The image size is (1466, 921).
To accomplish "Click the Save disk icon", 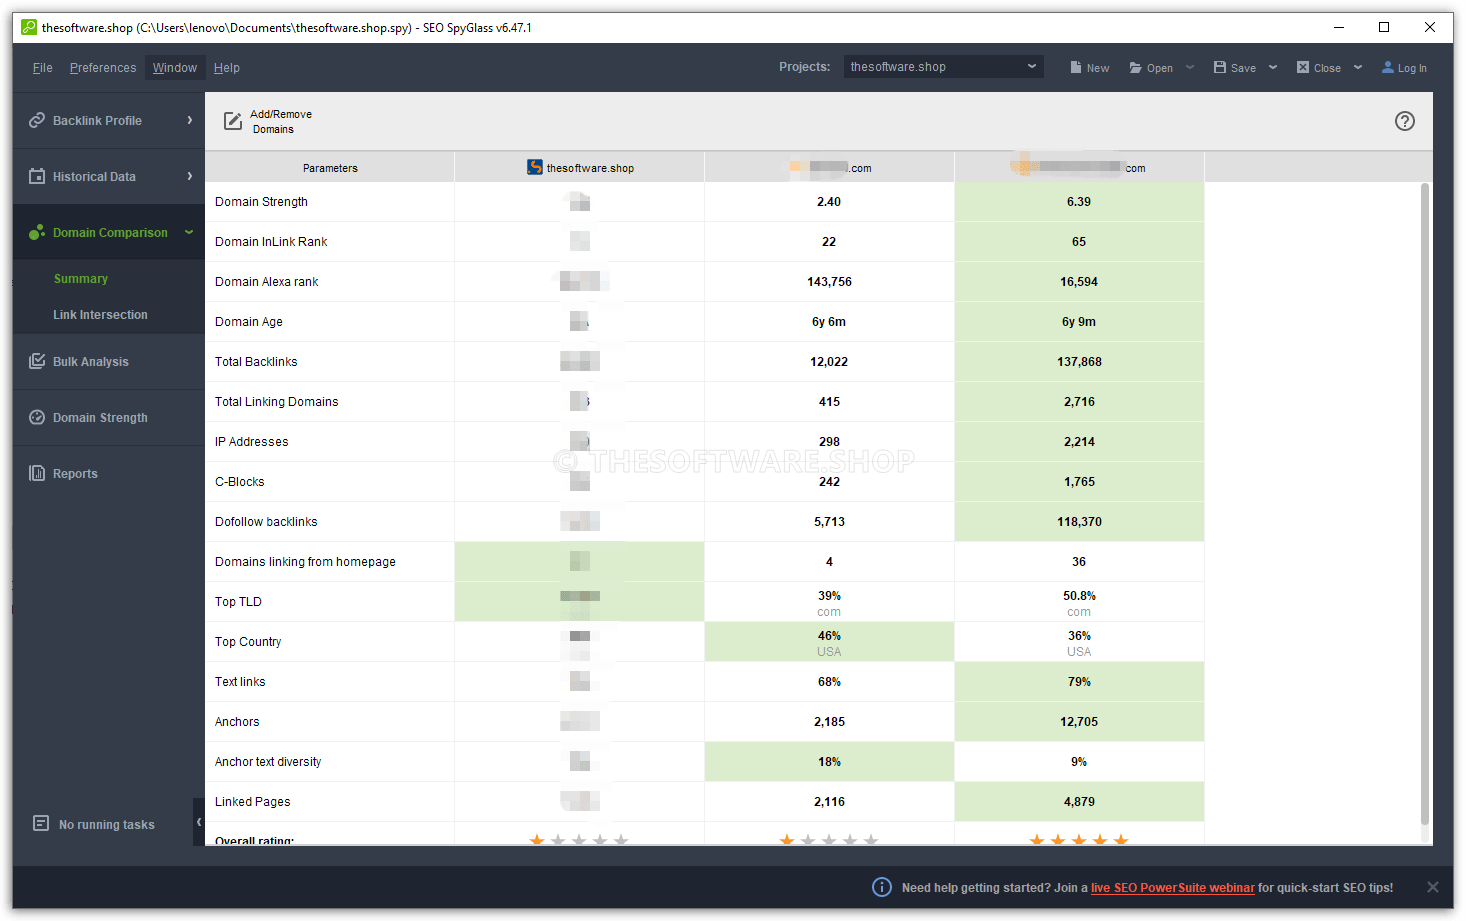I will pos(1220,67).
